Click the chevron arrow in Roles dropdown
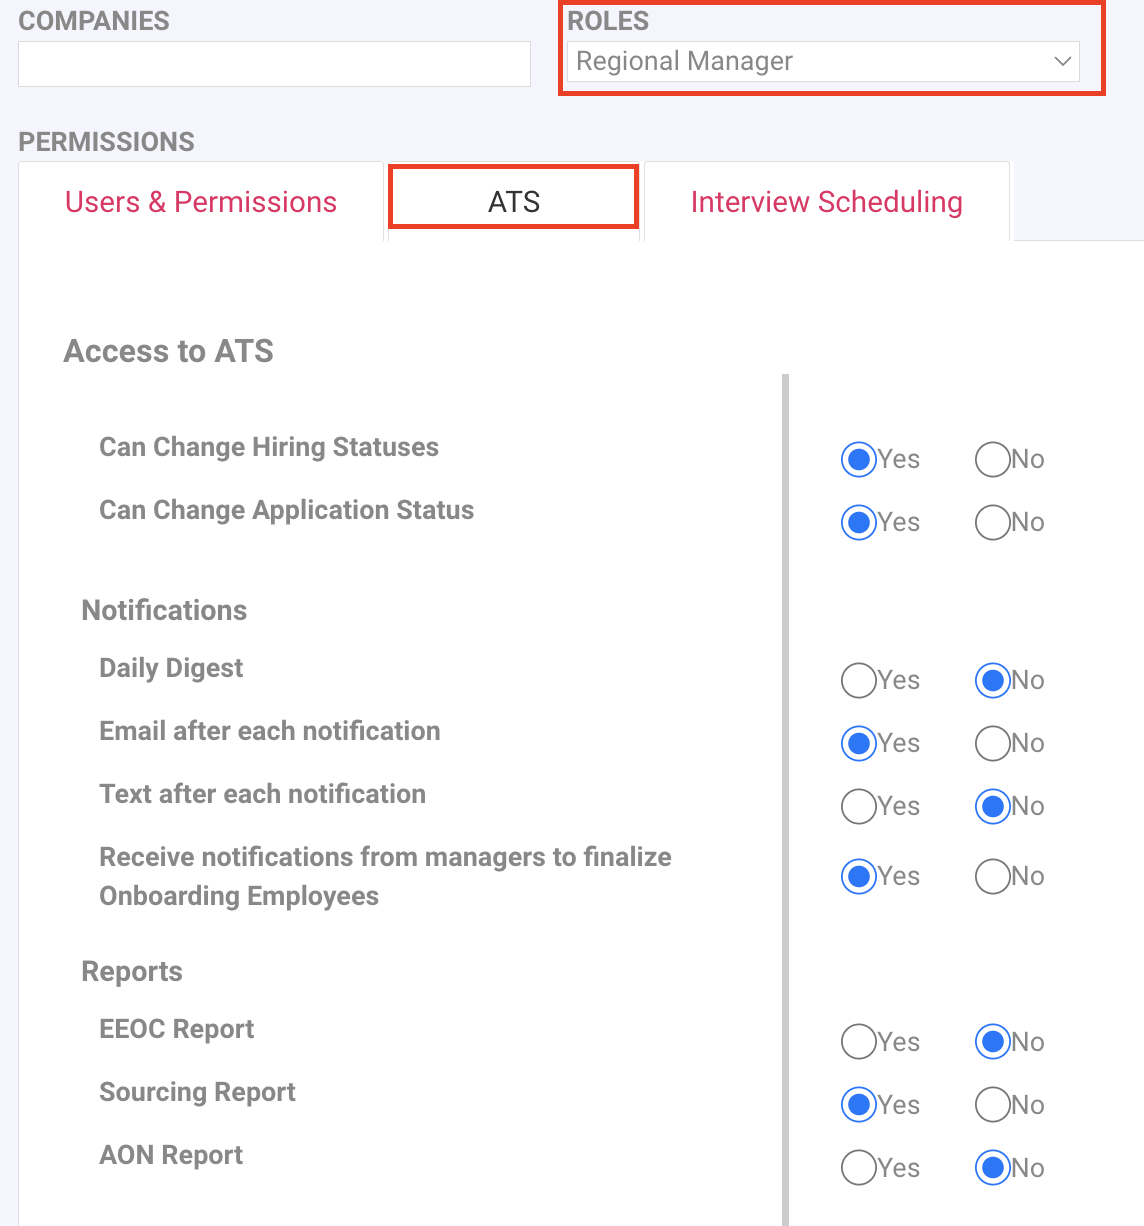Screen dimensions: 1144x1226 (x=1062, y=62)
